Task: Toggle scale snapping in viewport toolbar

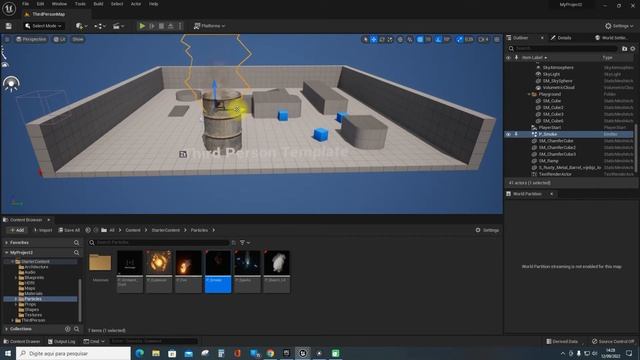Action: (x=460, y=39)
